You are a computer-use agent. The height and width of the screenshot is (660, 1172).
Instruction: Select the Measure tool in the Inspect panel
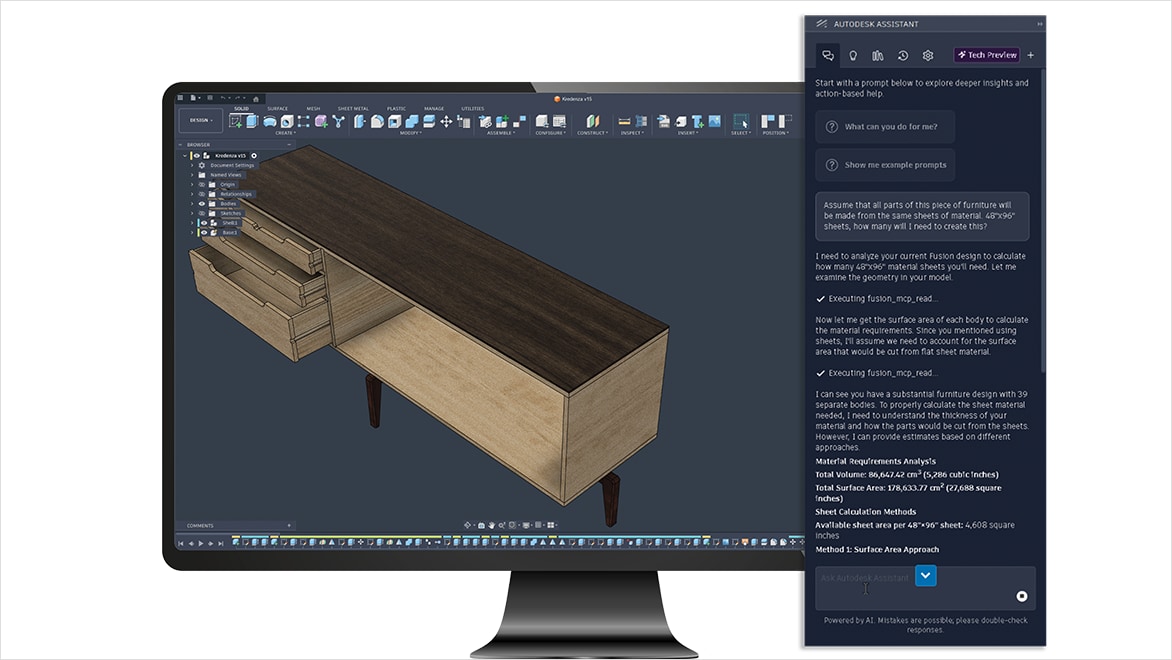[x=622, y=120]
